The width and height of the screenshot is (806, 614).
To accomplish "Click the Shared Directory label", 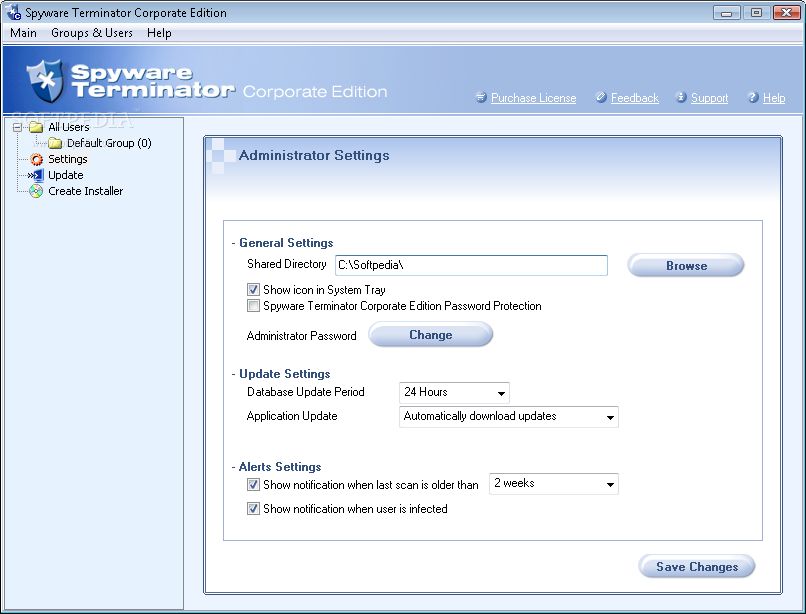I will [287, 264].
